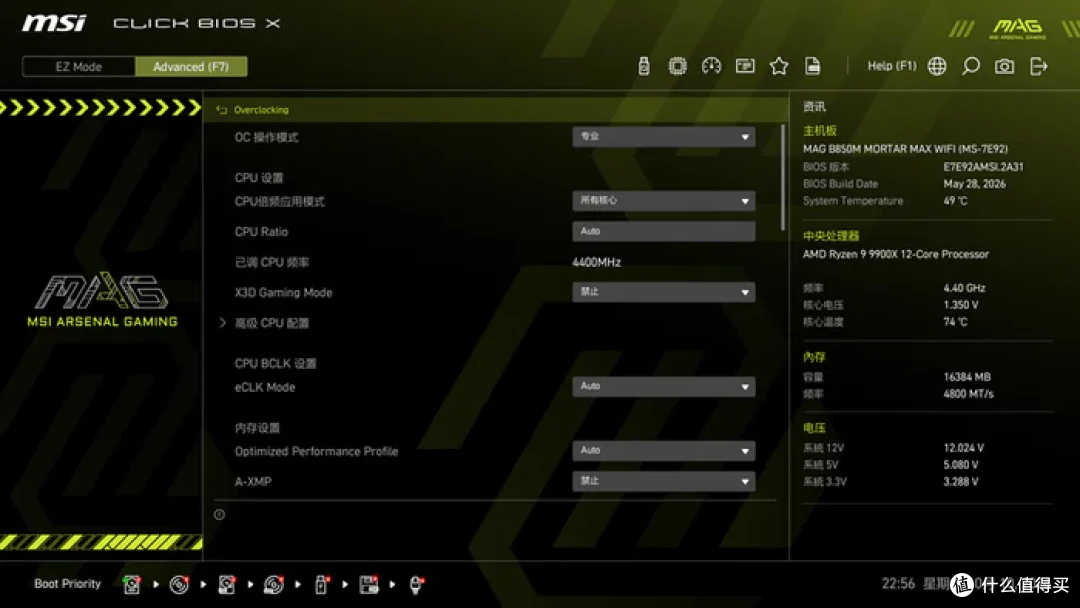Click CPU Ratio label

tap(261, 232)
